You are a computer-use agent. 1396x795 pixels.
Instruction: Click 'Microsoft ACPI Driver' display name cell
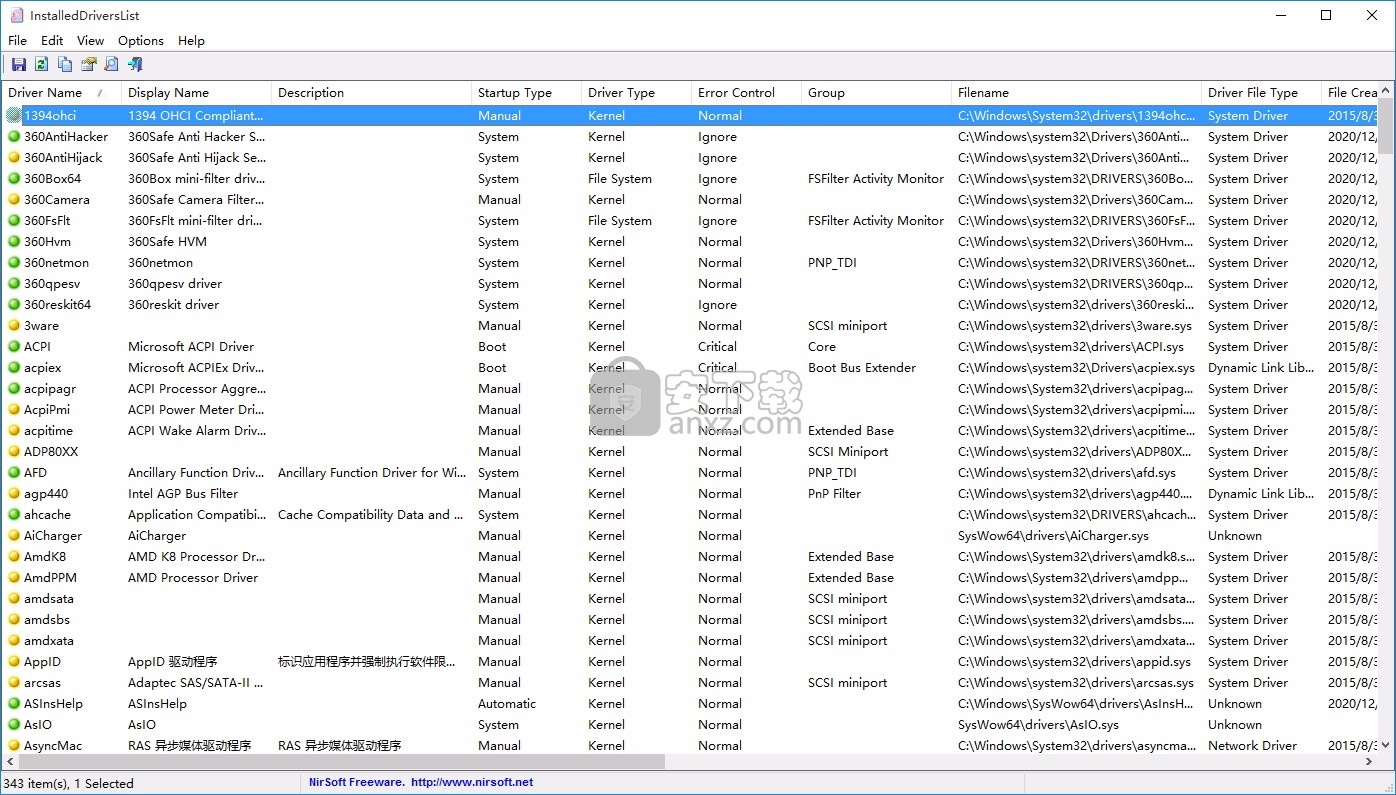(191, 347)
